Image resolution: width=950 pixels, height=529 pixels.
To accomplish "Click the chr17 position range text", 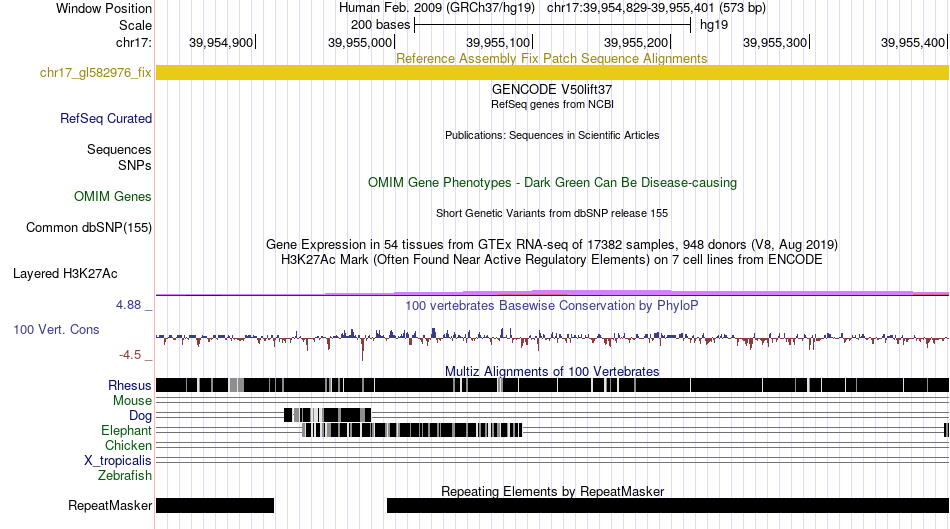I will coord(656,8).
